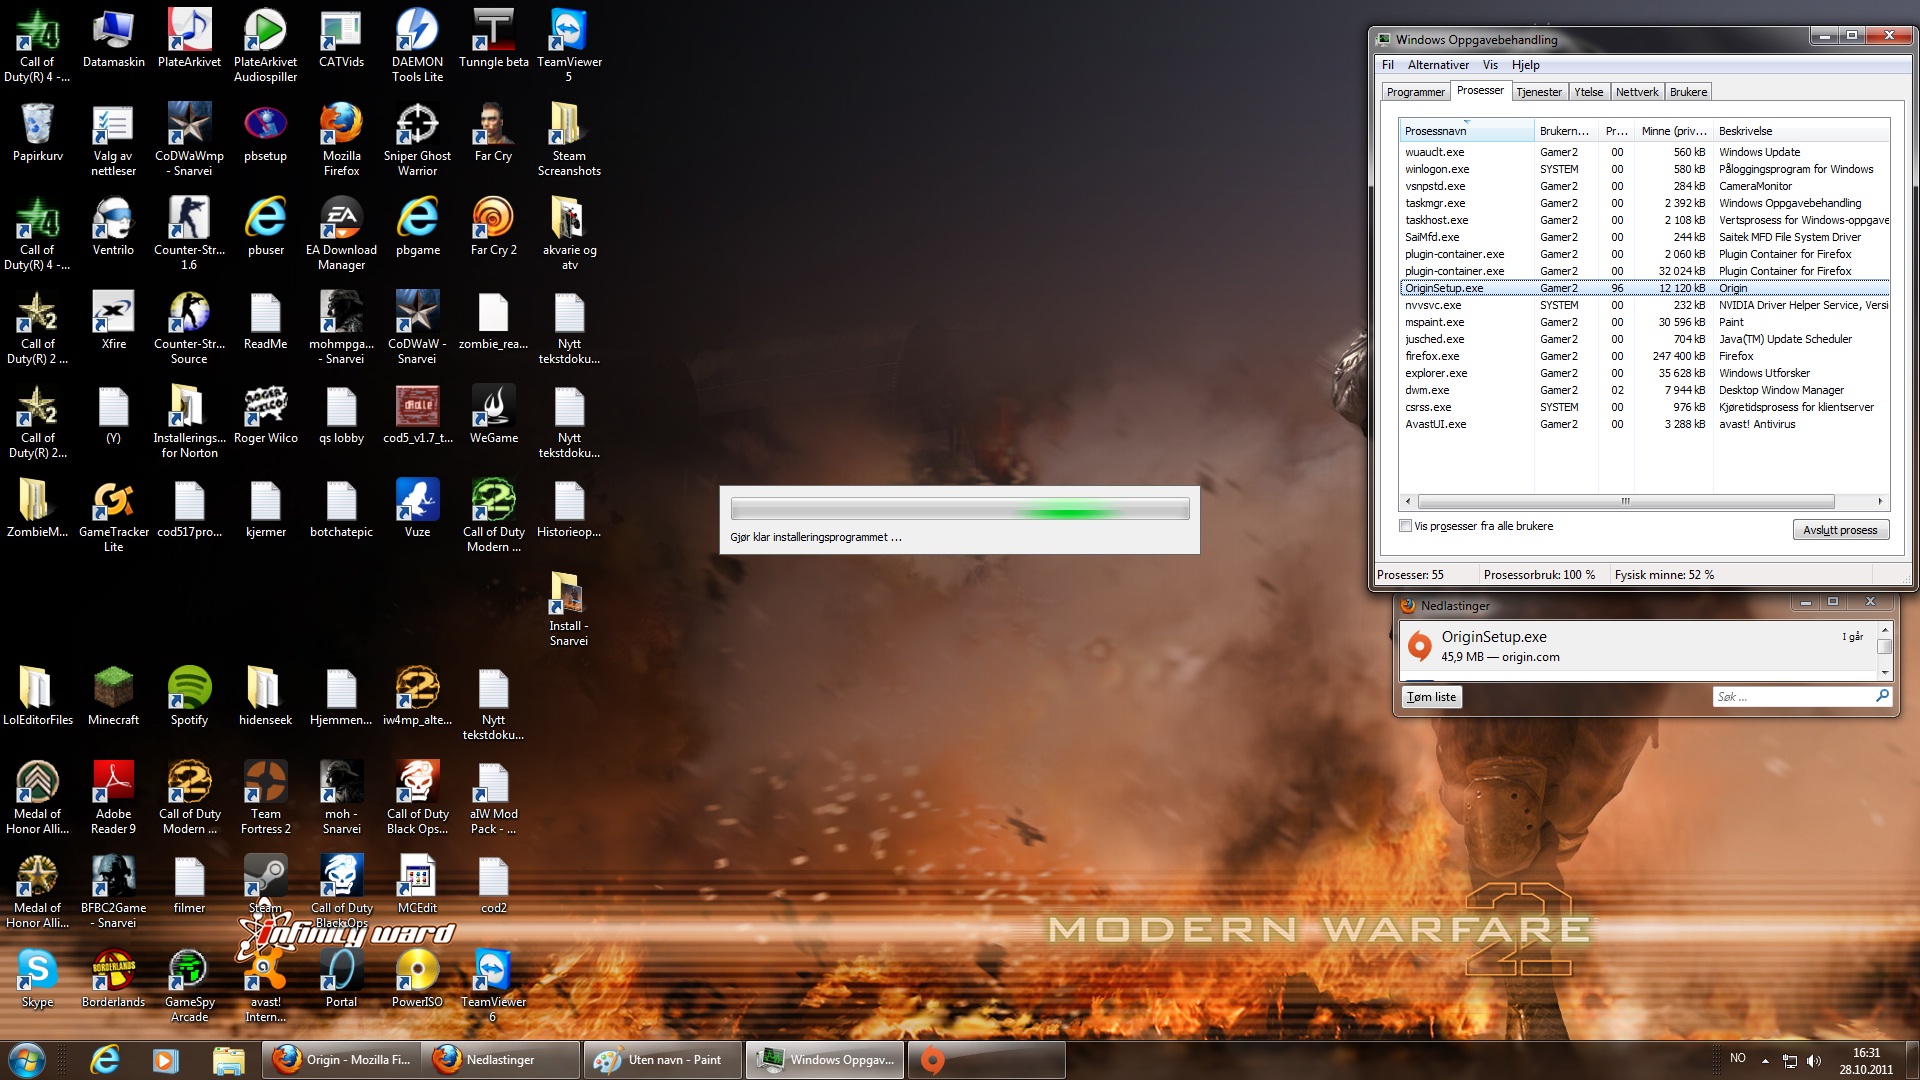Switch to the Nettverk tab
1920x1080 pixels.
(x=1637, y=92)
